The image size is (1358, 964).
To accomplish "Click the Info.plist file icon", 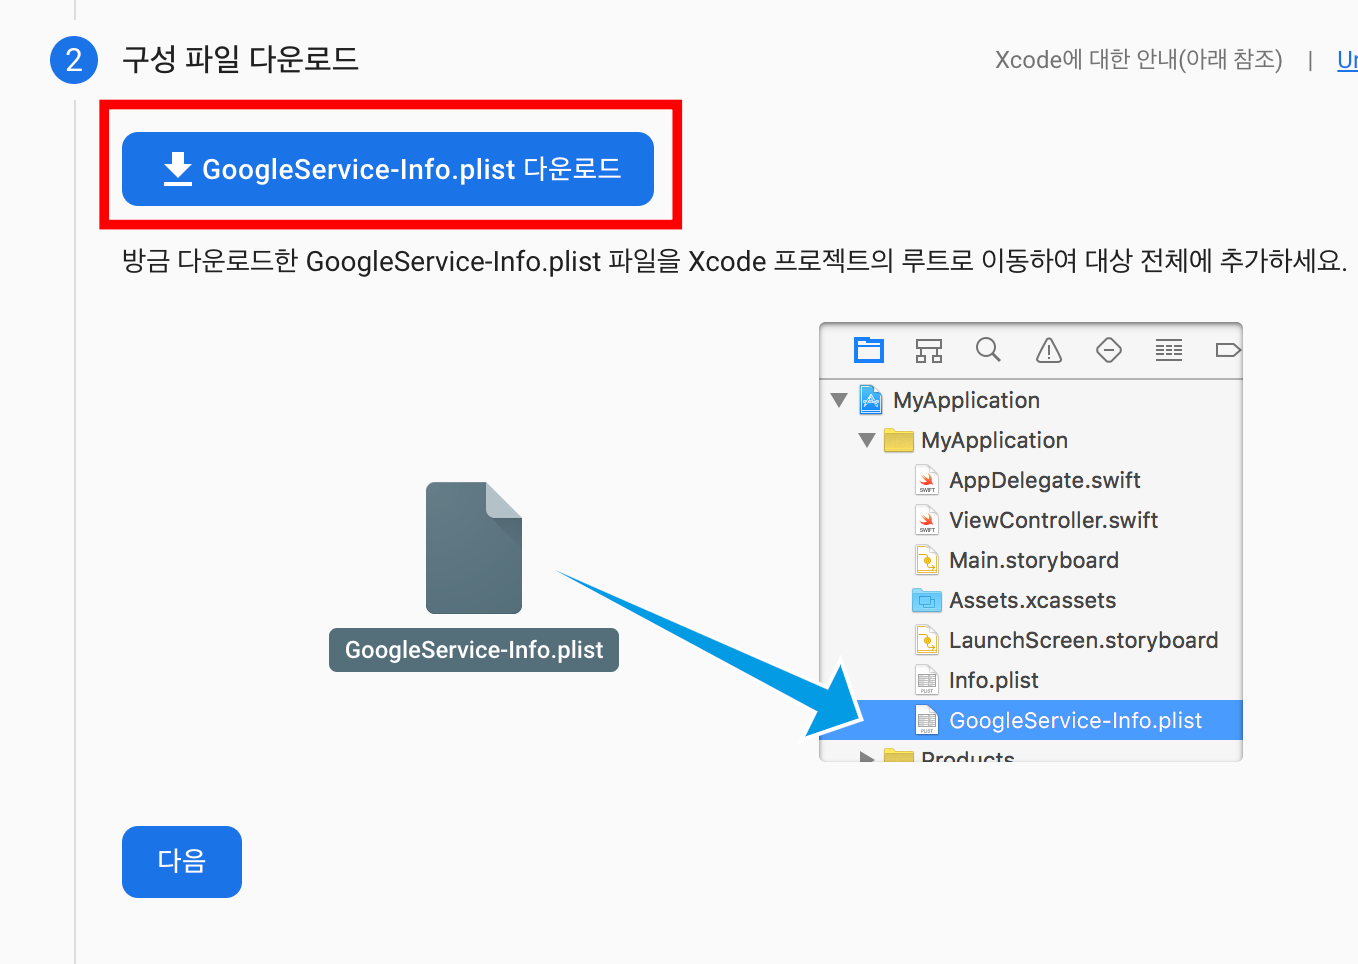I will [x=927, y=680].
